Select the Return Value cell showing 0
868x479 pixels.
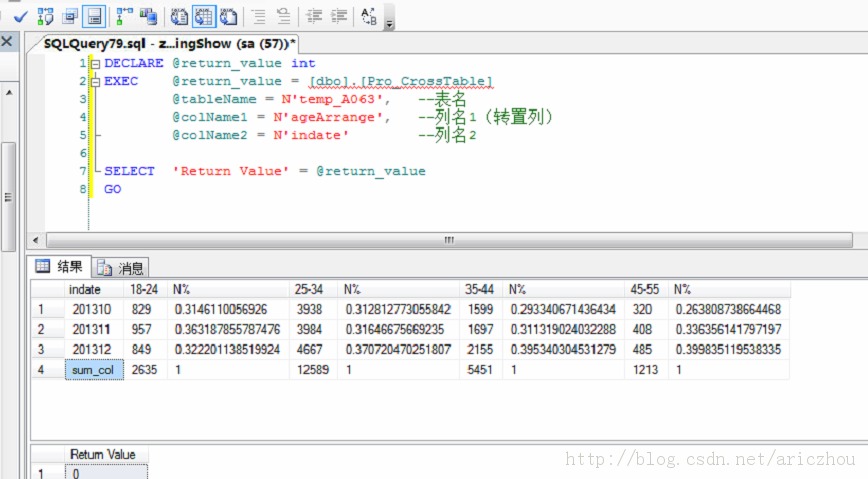coord(106,473)
